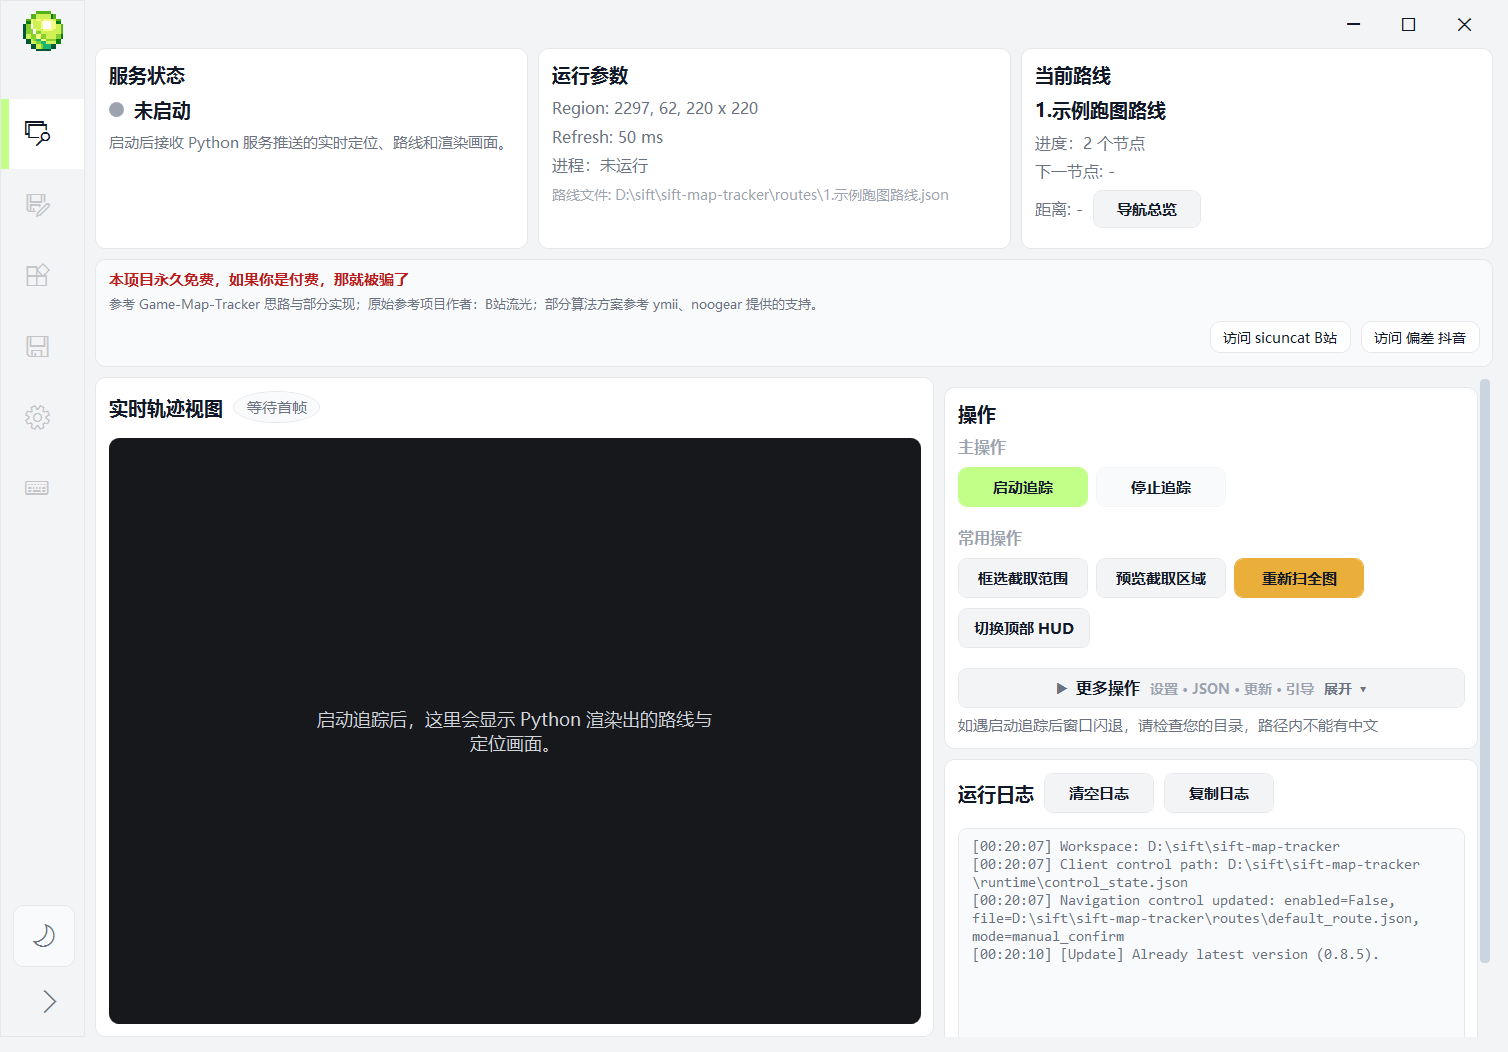1508x1052 pixels.
Task: Open 访问 偏差 抖音 link button
Action: click(x=1420, y=338)
